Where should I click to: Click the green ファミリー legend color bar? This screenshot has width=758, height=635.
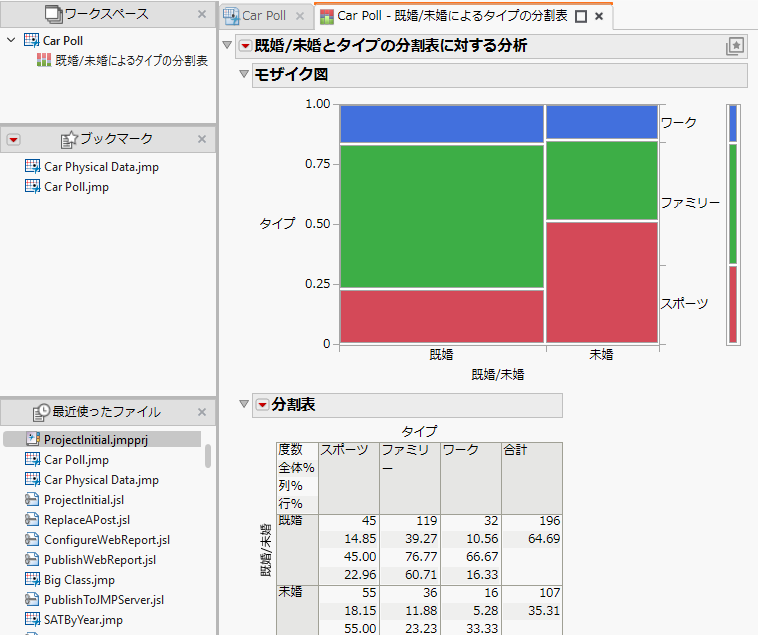pos(733,203)
